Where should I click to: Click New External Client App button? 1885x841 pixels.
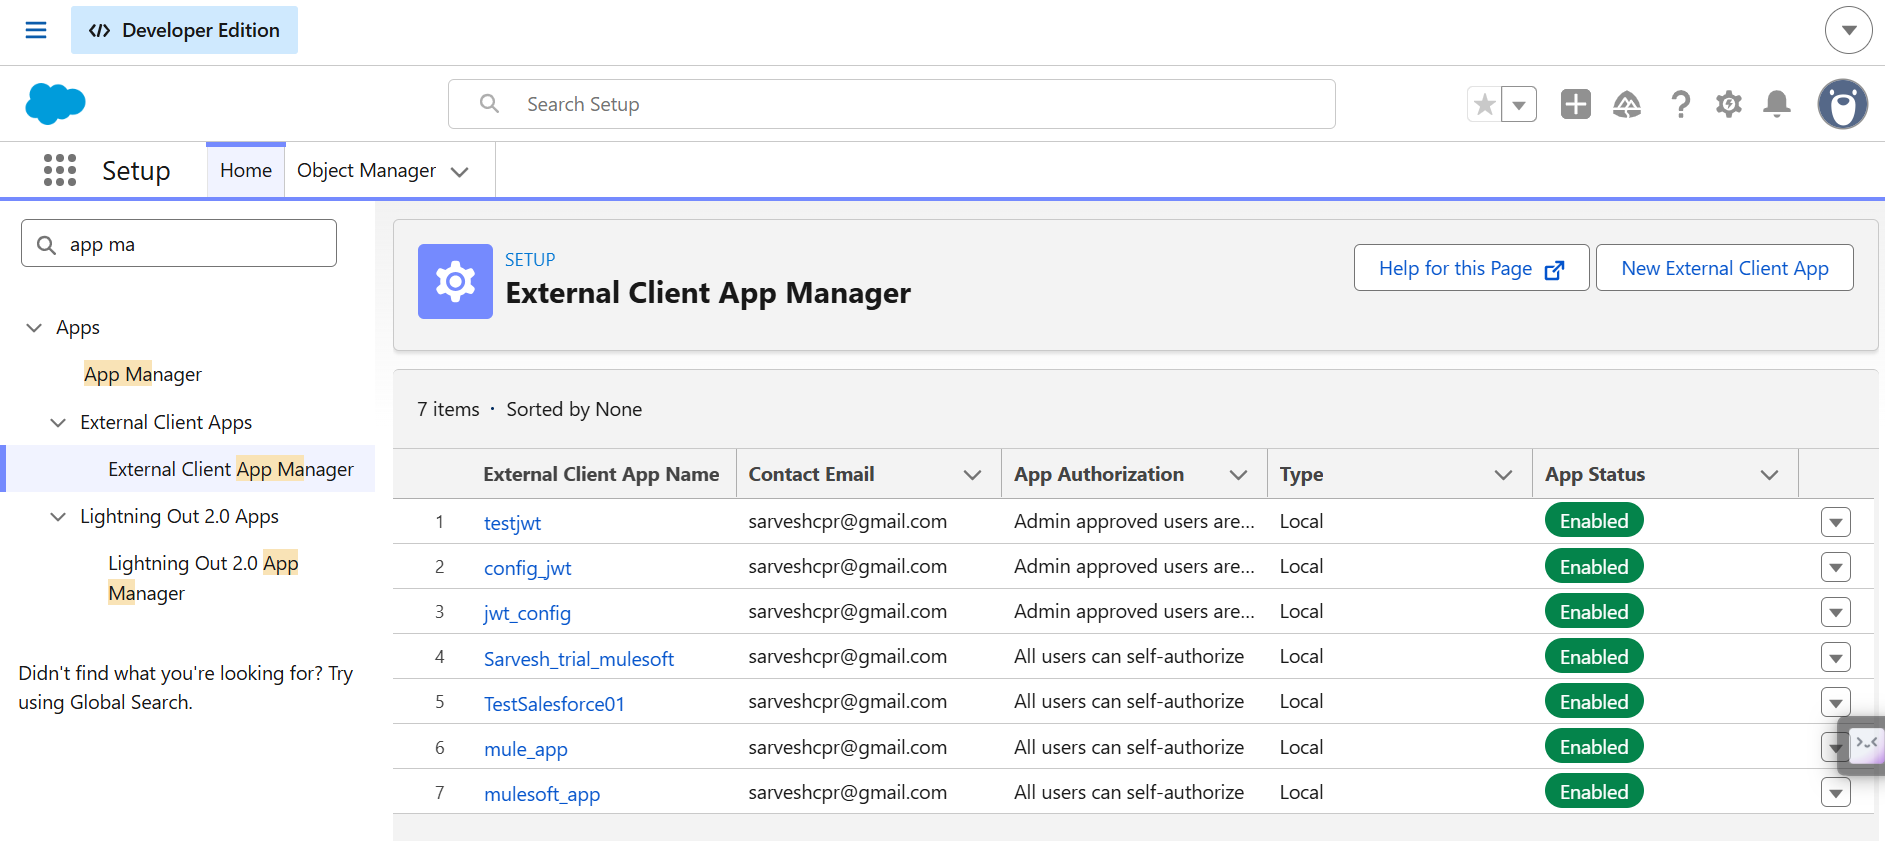1724,268
